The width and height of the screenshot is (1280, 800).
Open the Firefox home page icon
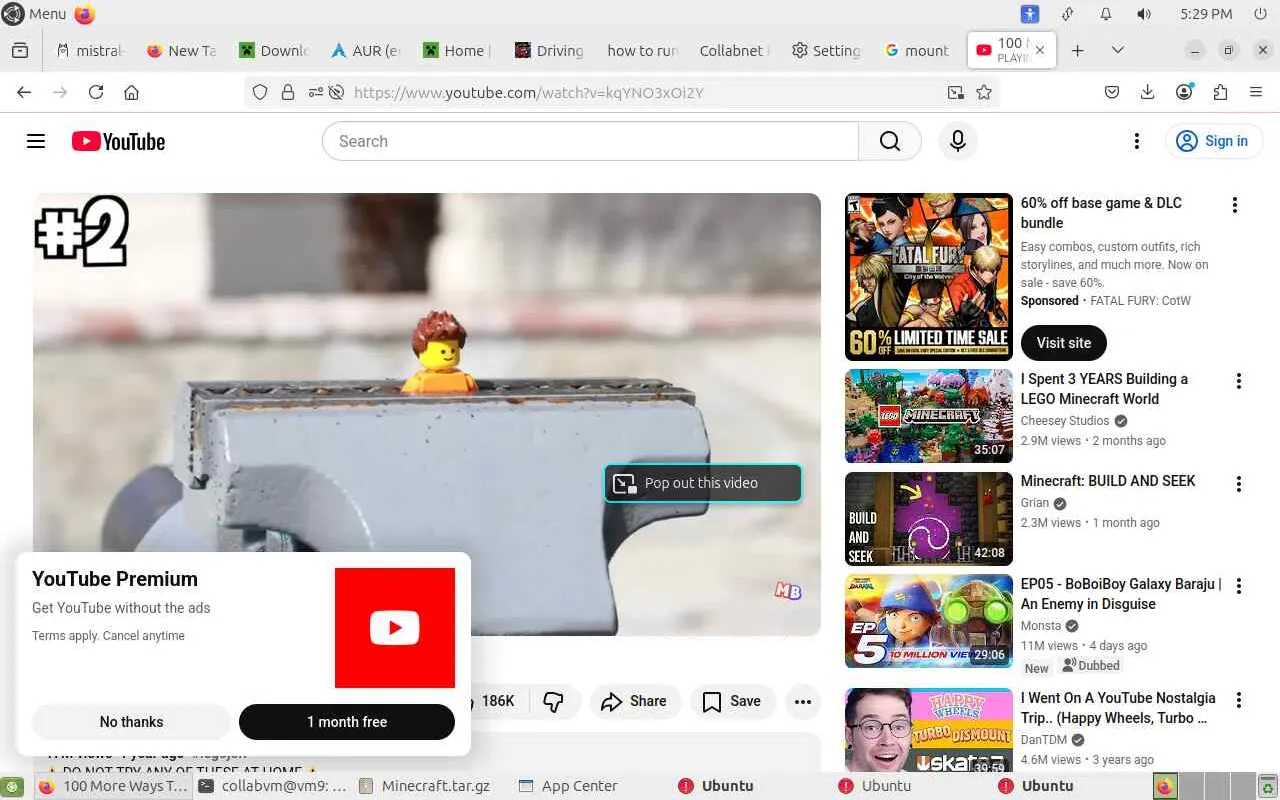pos(131,92)
